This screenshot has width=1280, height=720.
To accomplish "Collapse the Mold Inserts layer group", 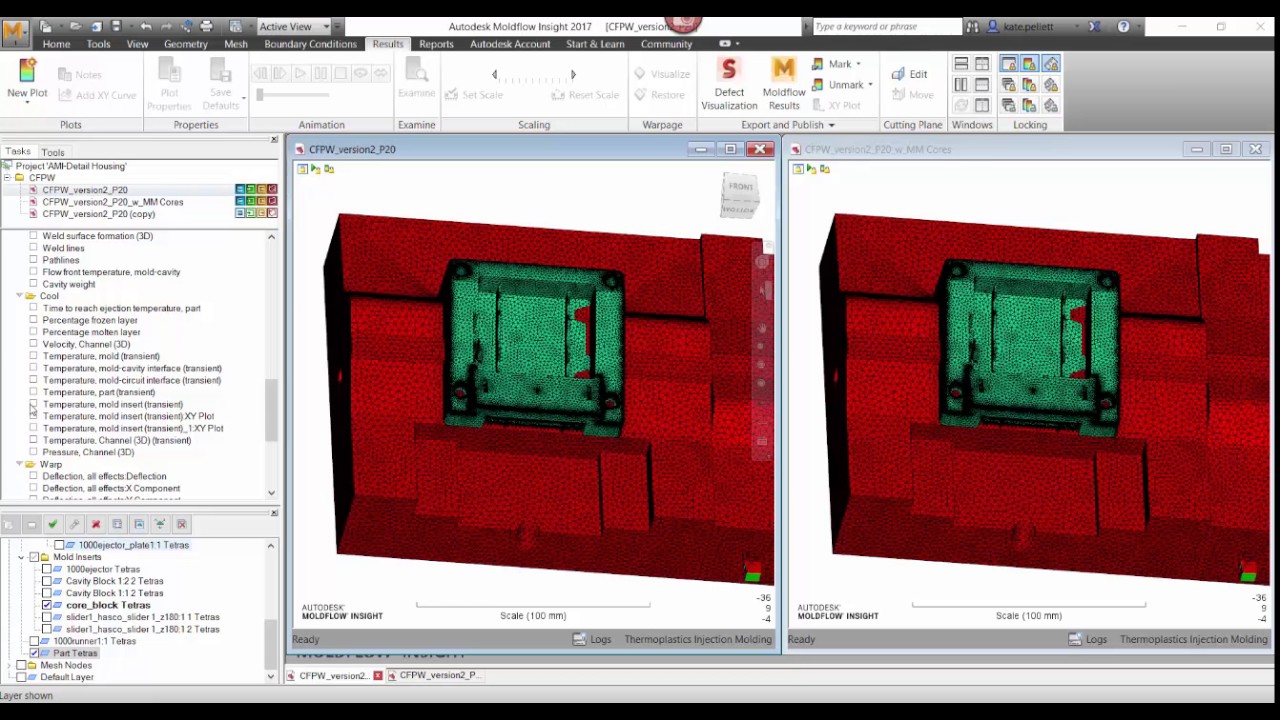I will (x=22, y=557).
